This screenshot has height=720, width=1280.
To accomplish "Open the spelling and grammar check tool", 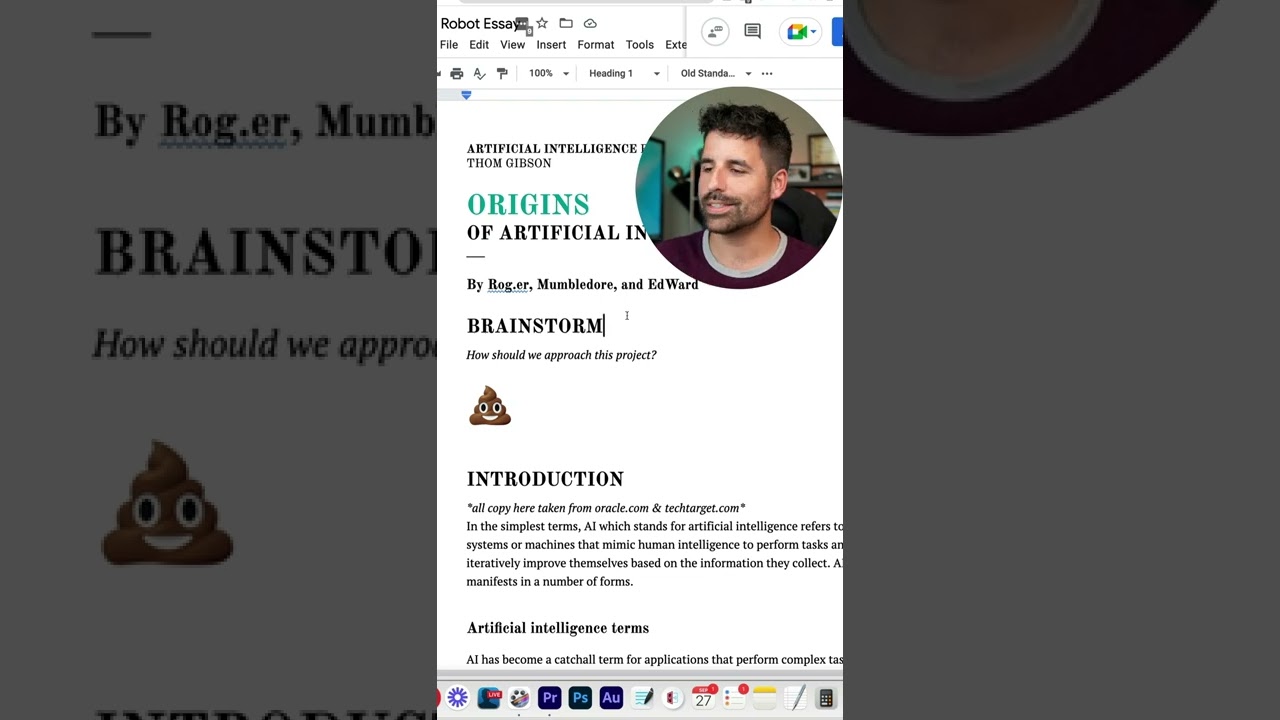I will pyautogui.click(x=479, y=73).
